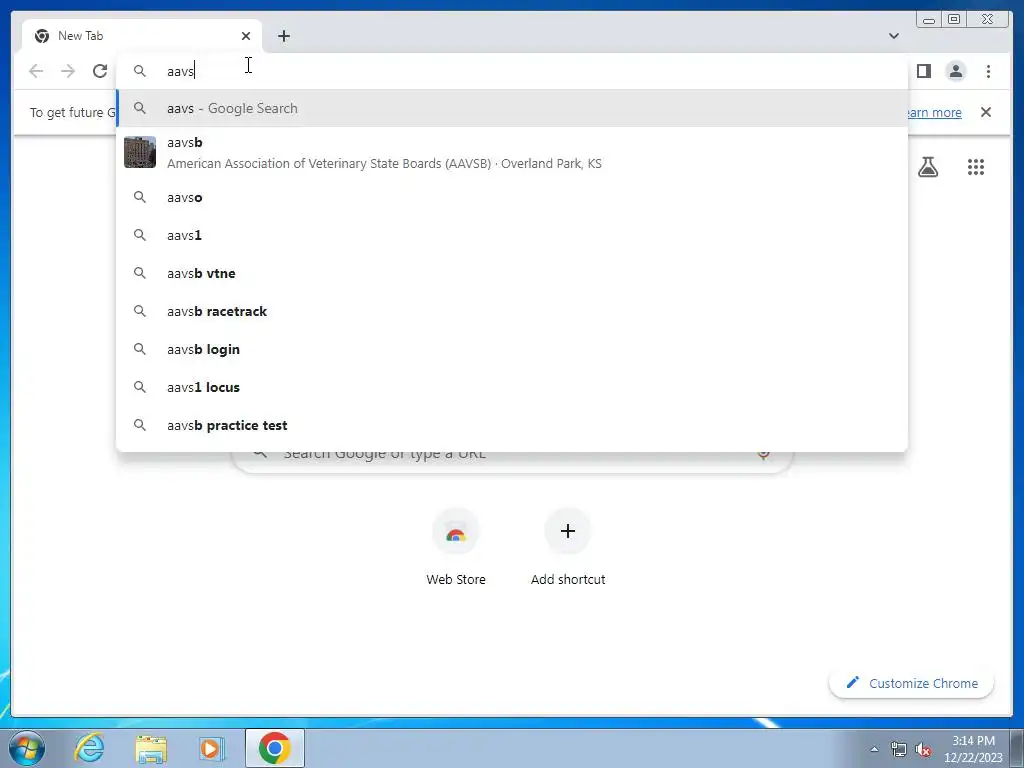Open the profile avatar button
The width and height of the screenshot is (1024, 768).
pyautogui.click(x=955, y=71)
